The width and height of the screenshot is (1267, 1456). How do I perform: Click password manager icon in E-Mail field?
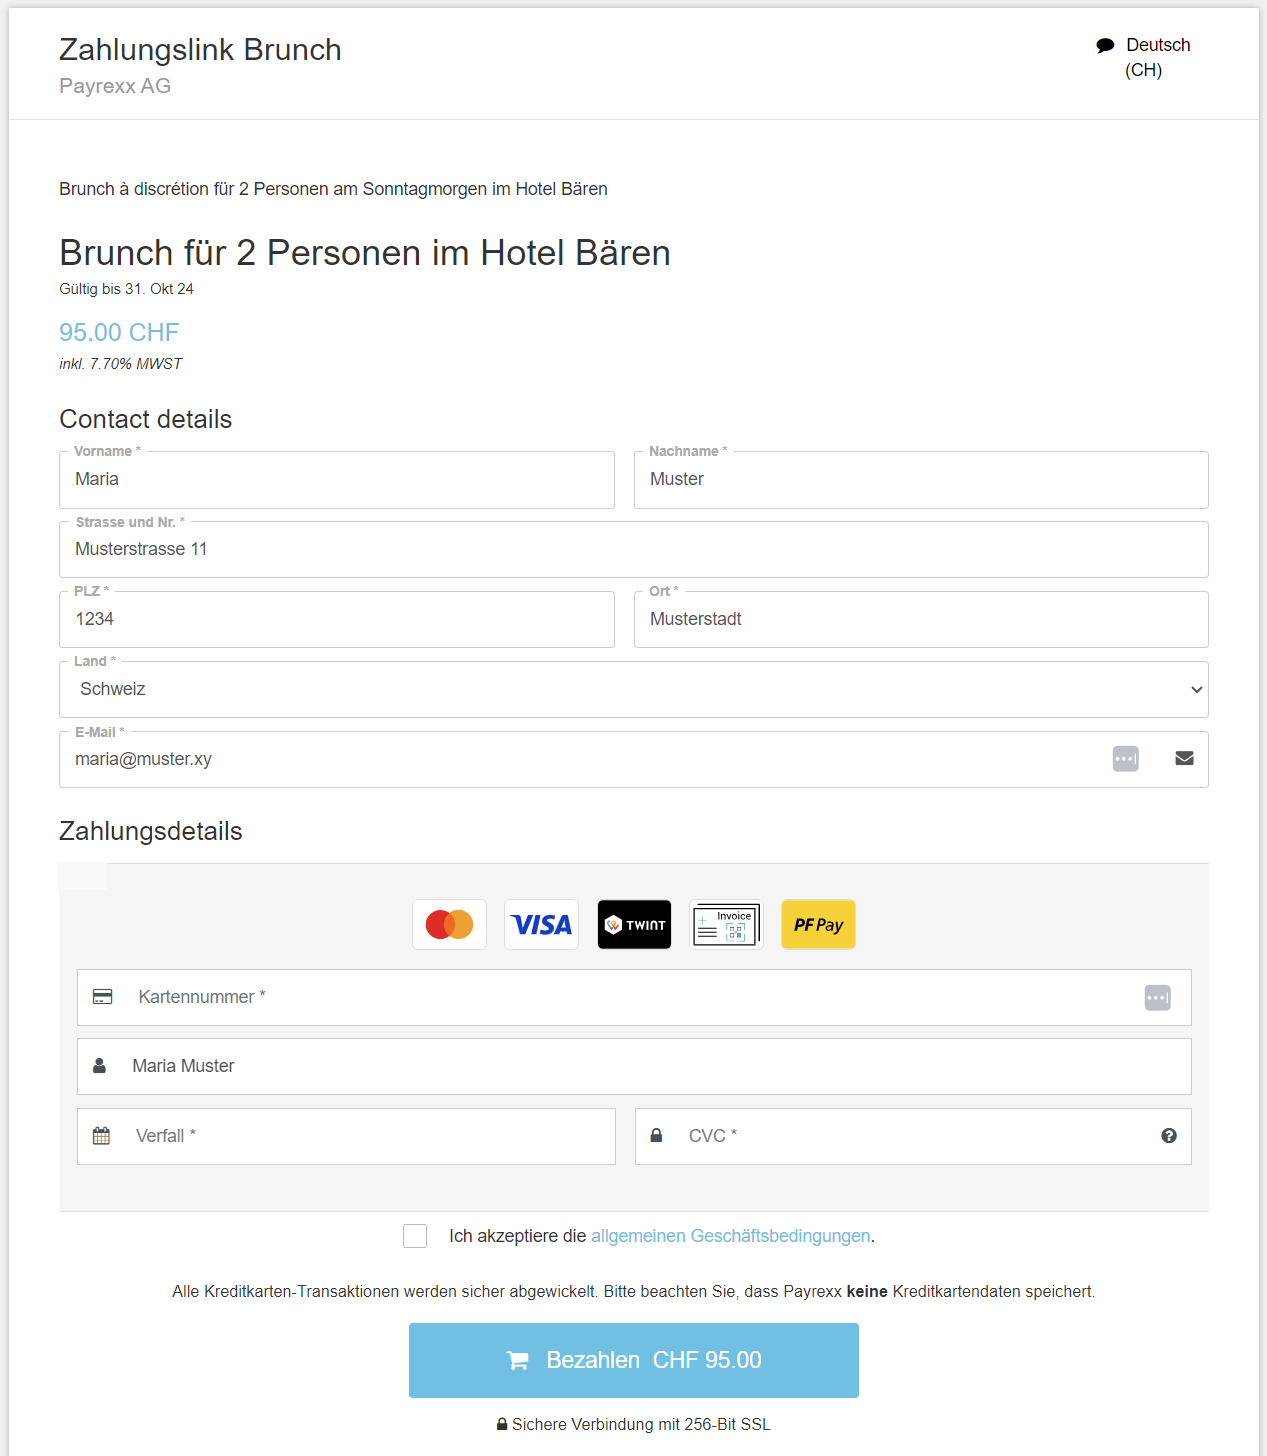pyautogui.click(x=1126, y=759)
